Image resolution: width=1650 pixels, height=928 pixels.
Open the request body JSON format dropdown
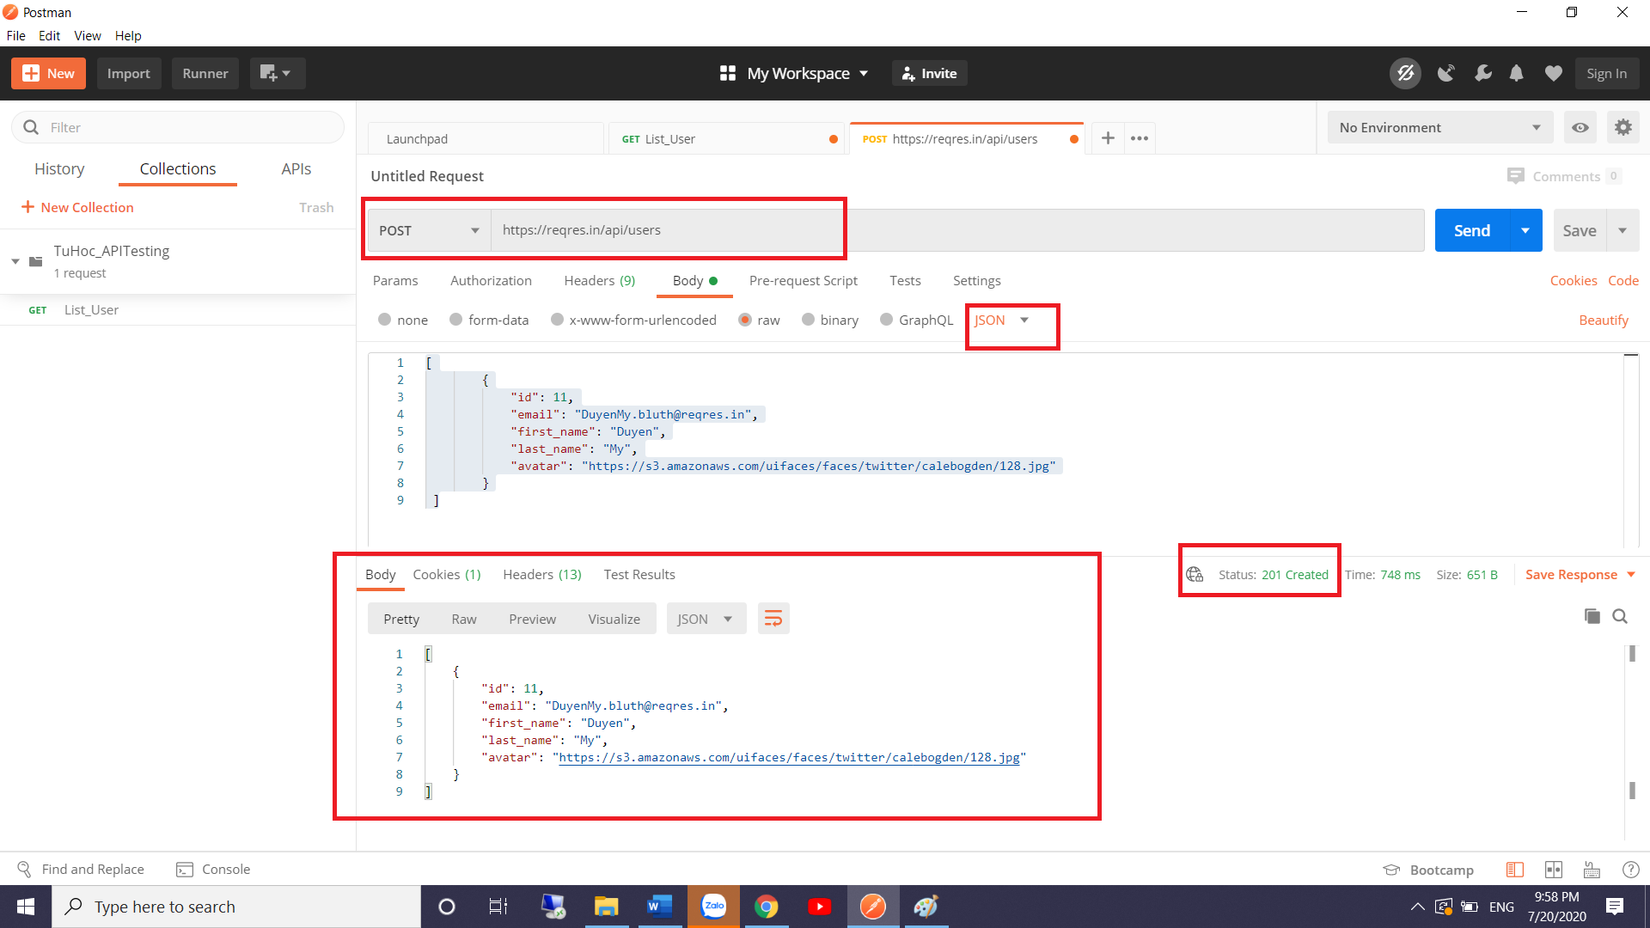[1002, 320]
